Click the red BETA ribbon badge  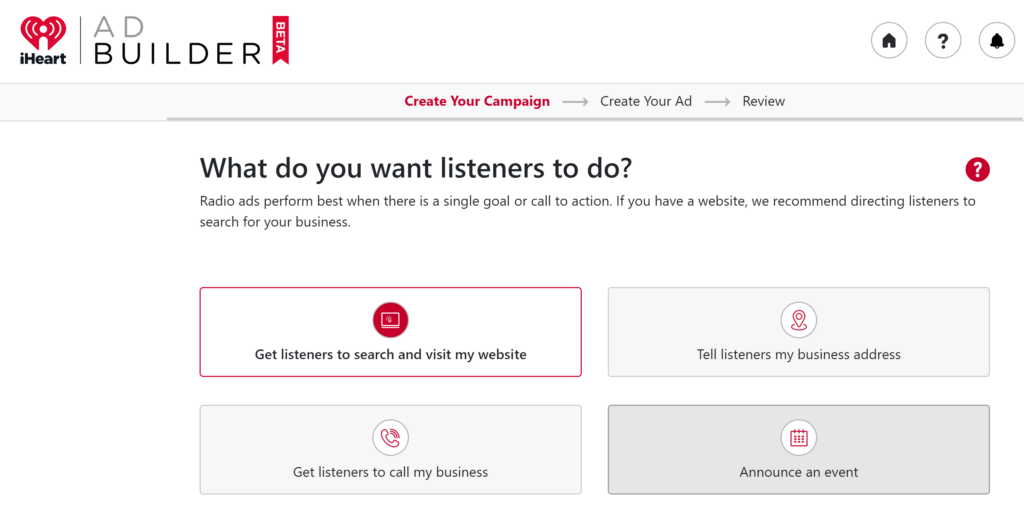281,40
